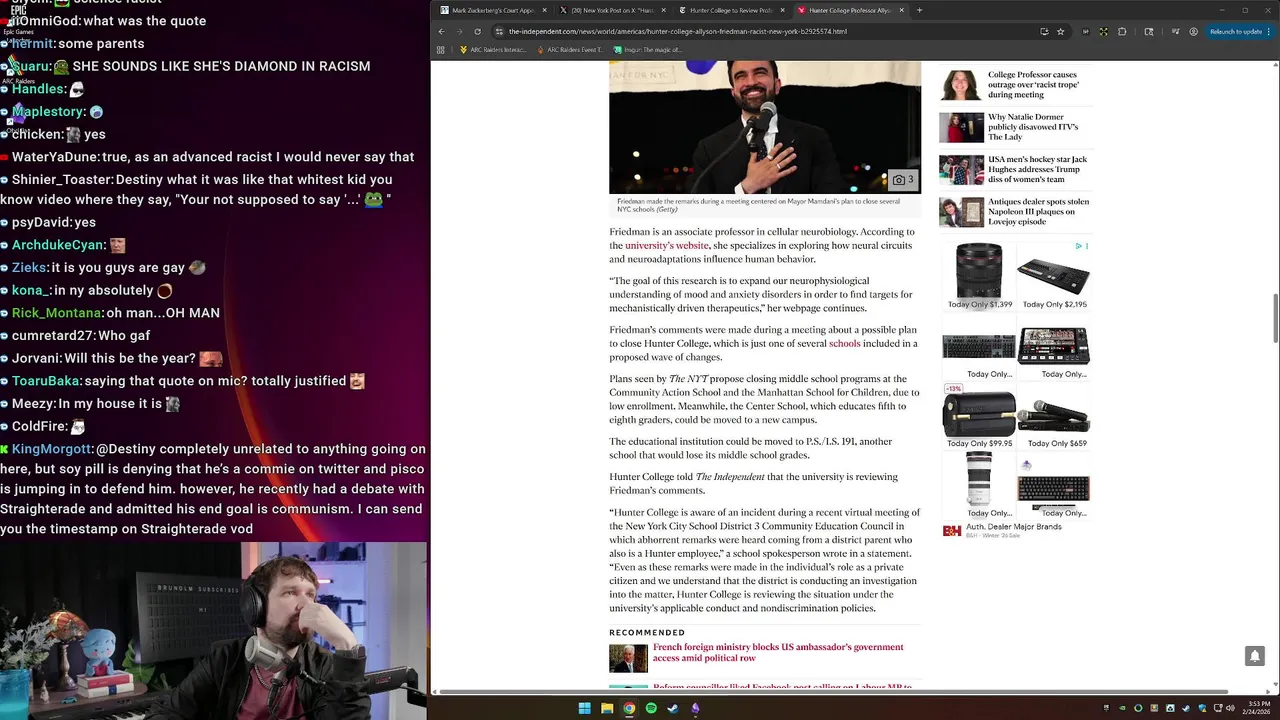Image resolution: width=1280 pixels, height=720 pixels.
Task: Open the browser extensions puzzle icon
Action: [x=1121, y=31]
